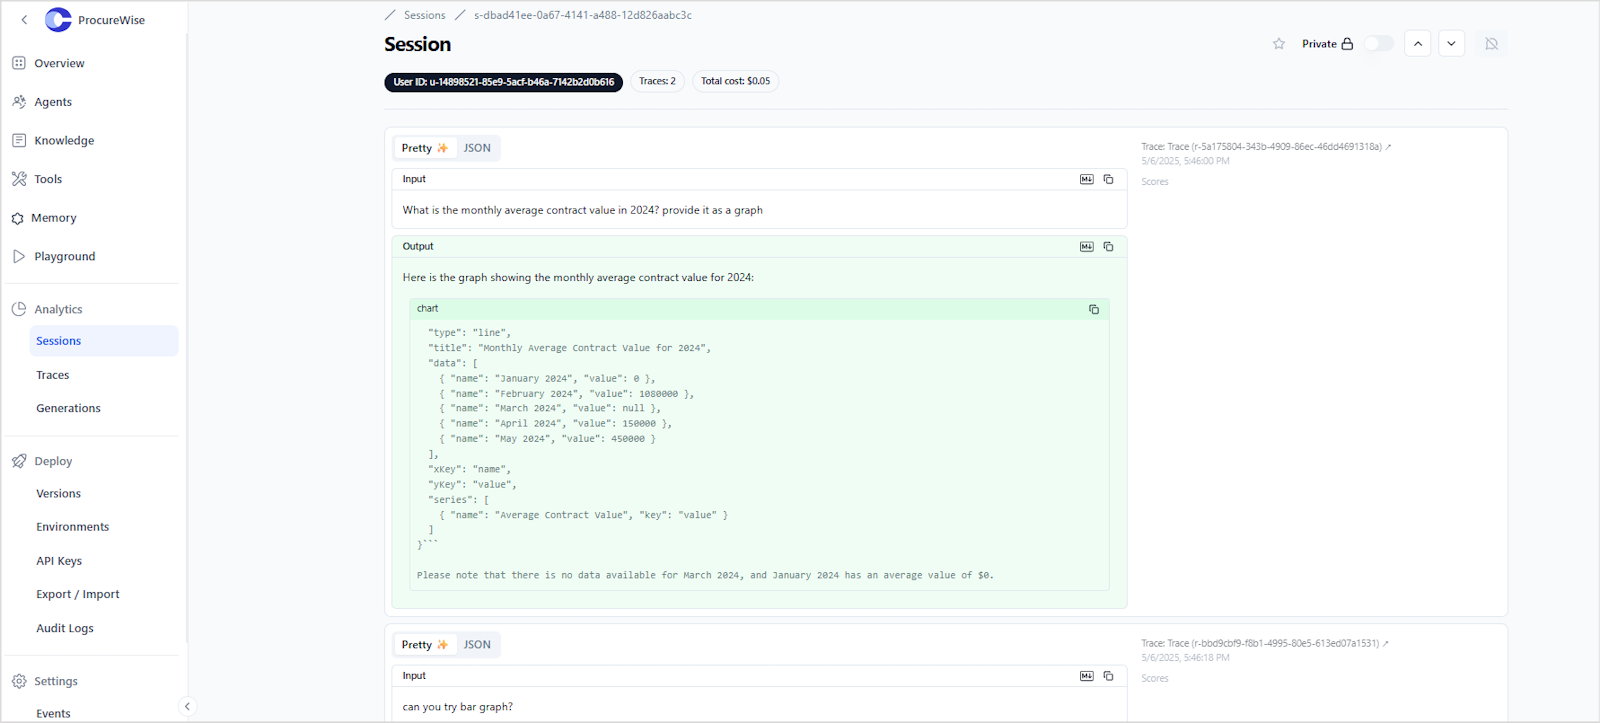Click the User ID badge
This screenshot has width=1600, height=723.
click(503, 82)
